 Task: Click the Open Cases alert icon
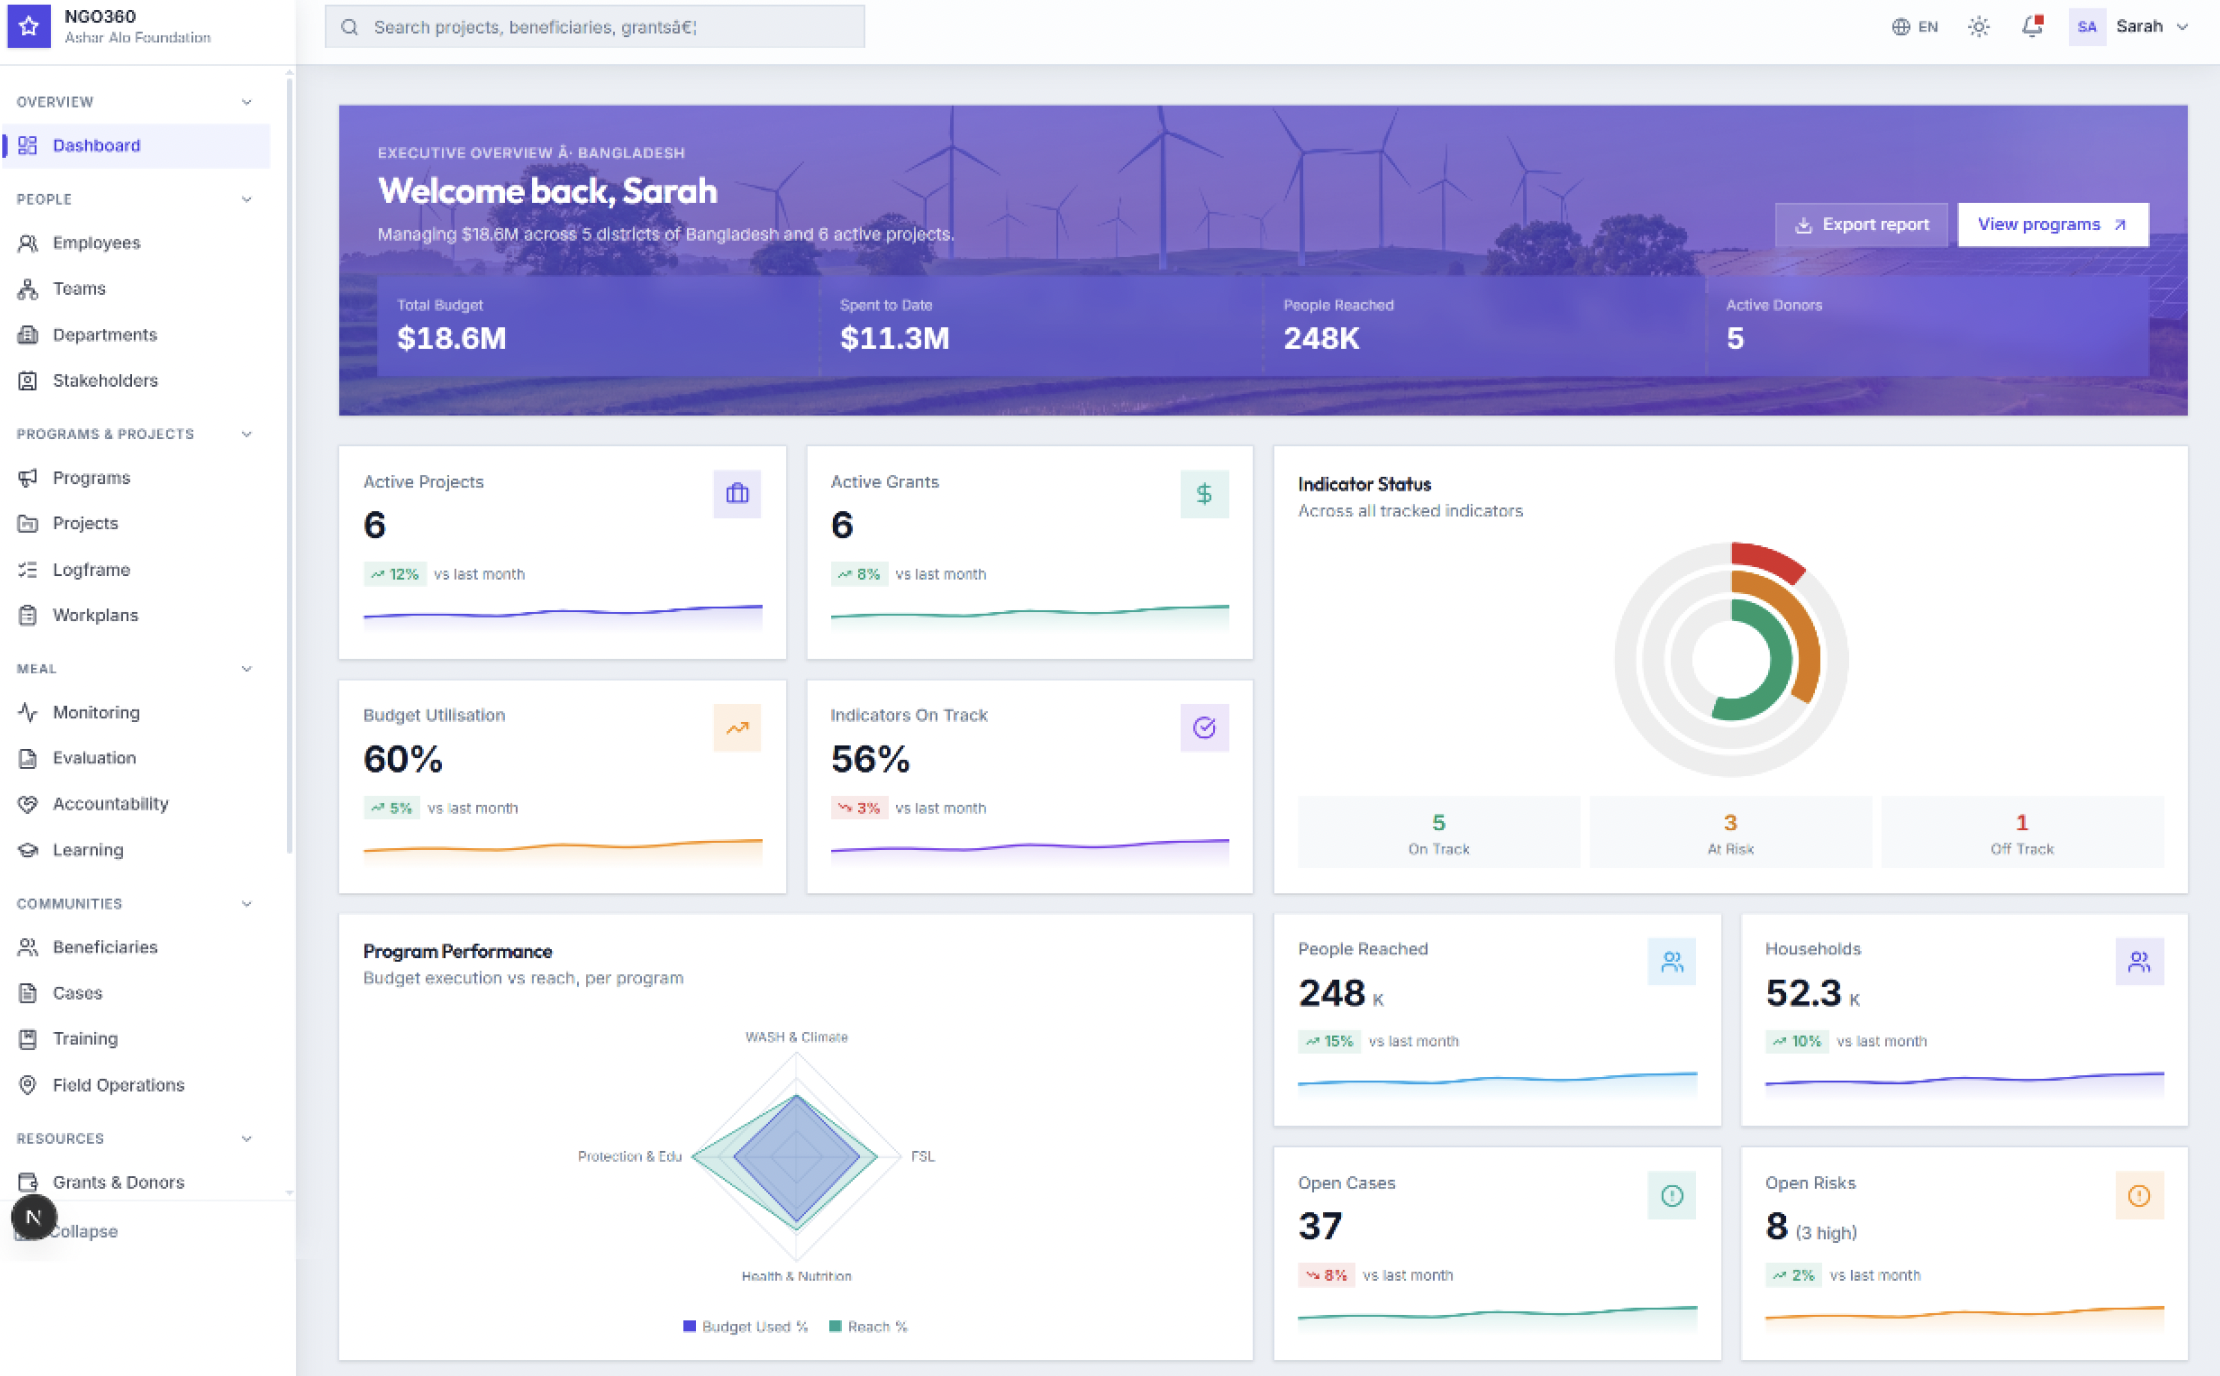point(1672,1196)
